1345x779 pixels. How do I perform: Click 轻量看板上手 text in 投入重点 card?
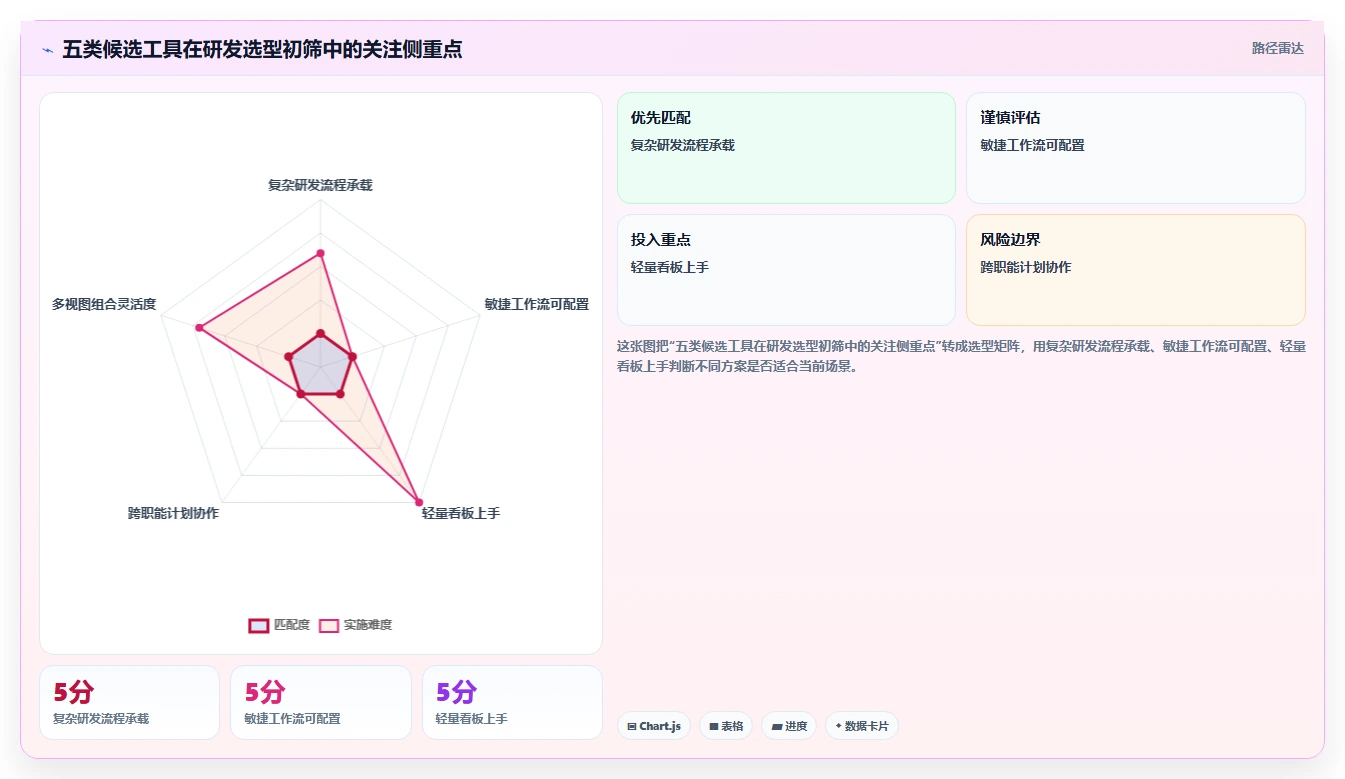pyautogui.click(x=670, y=267)
